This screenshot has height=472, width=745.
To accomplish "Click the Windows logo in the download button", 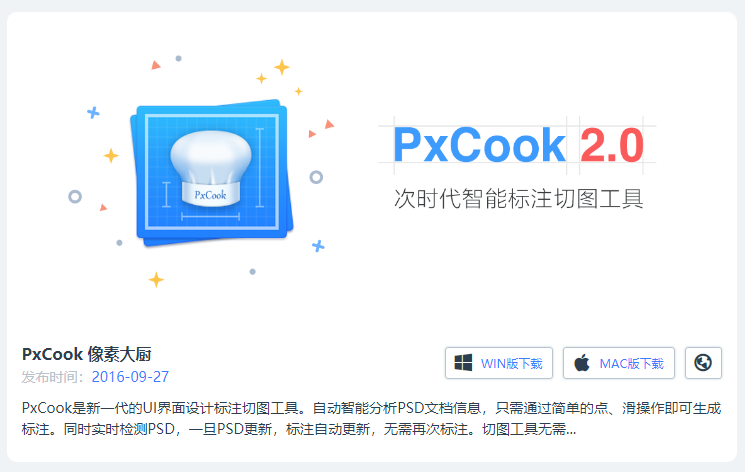I will pyautogui.click(x=463, y=363).
